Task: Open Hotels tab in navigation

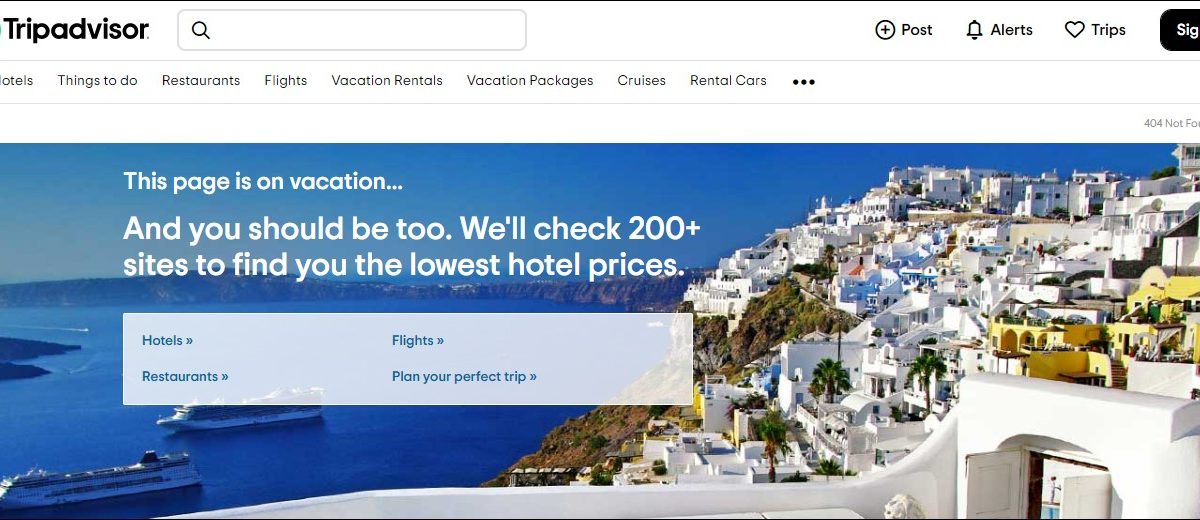Action: click(x=16, y=81)
